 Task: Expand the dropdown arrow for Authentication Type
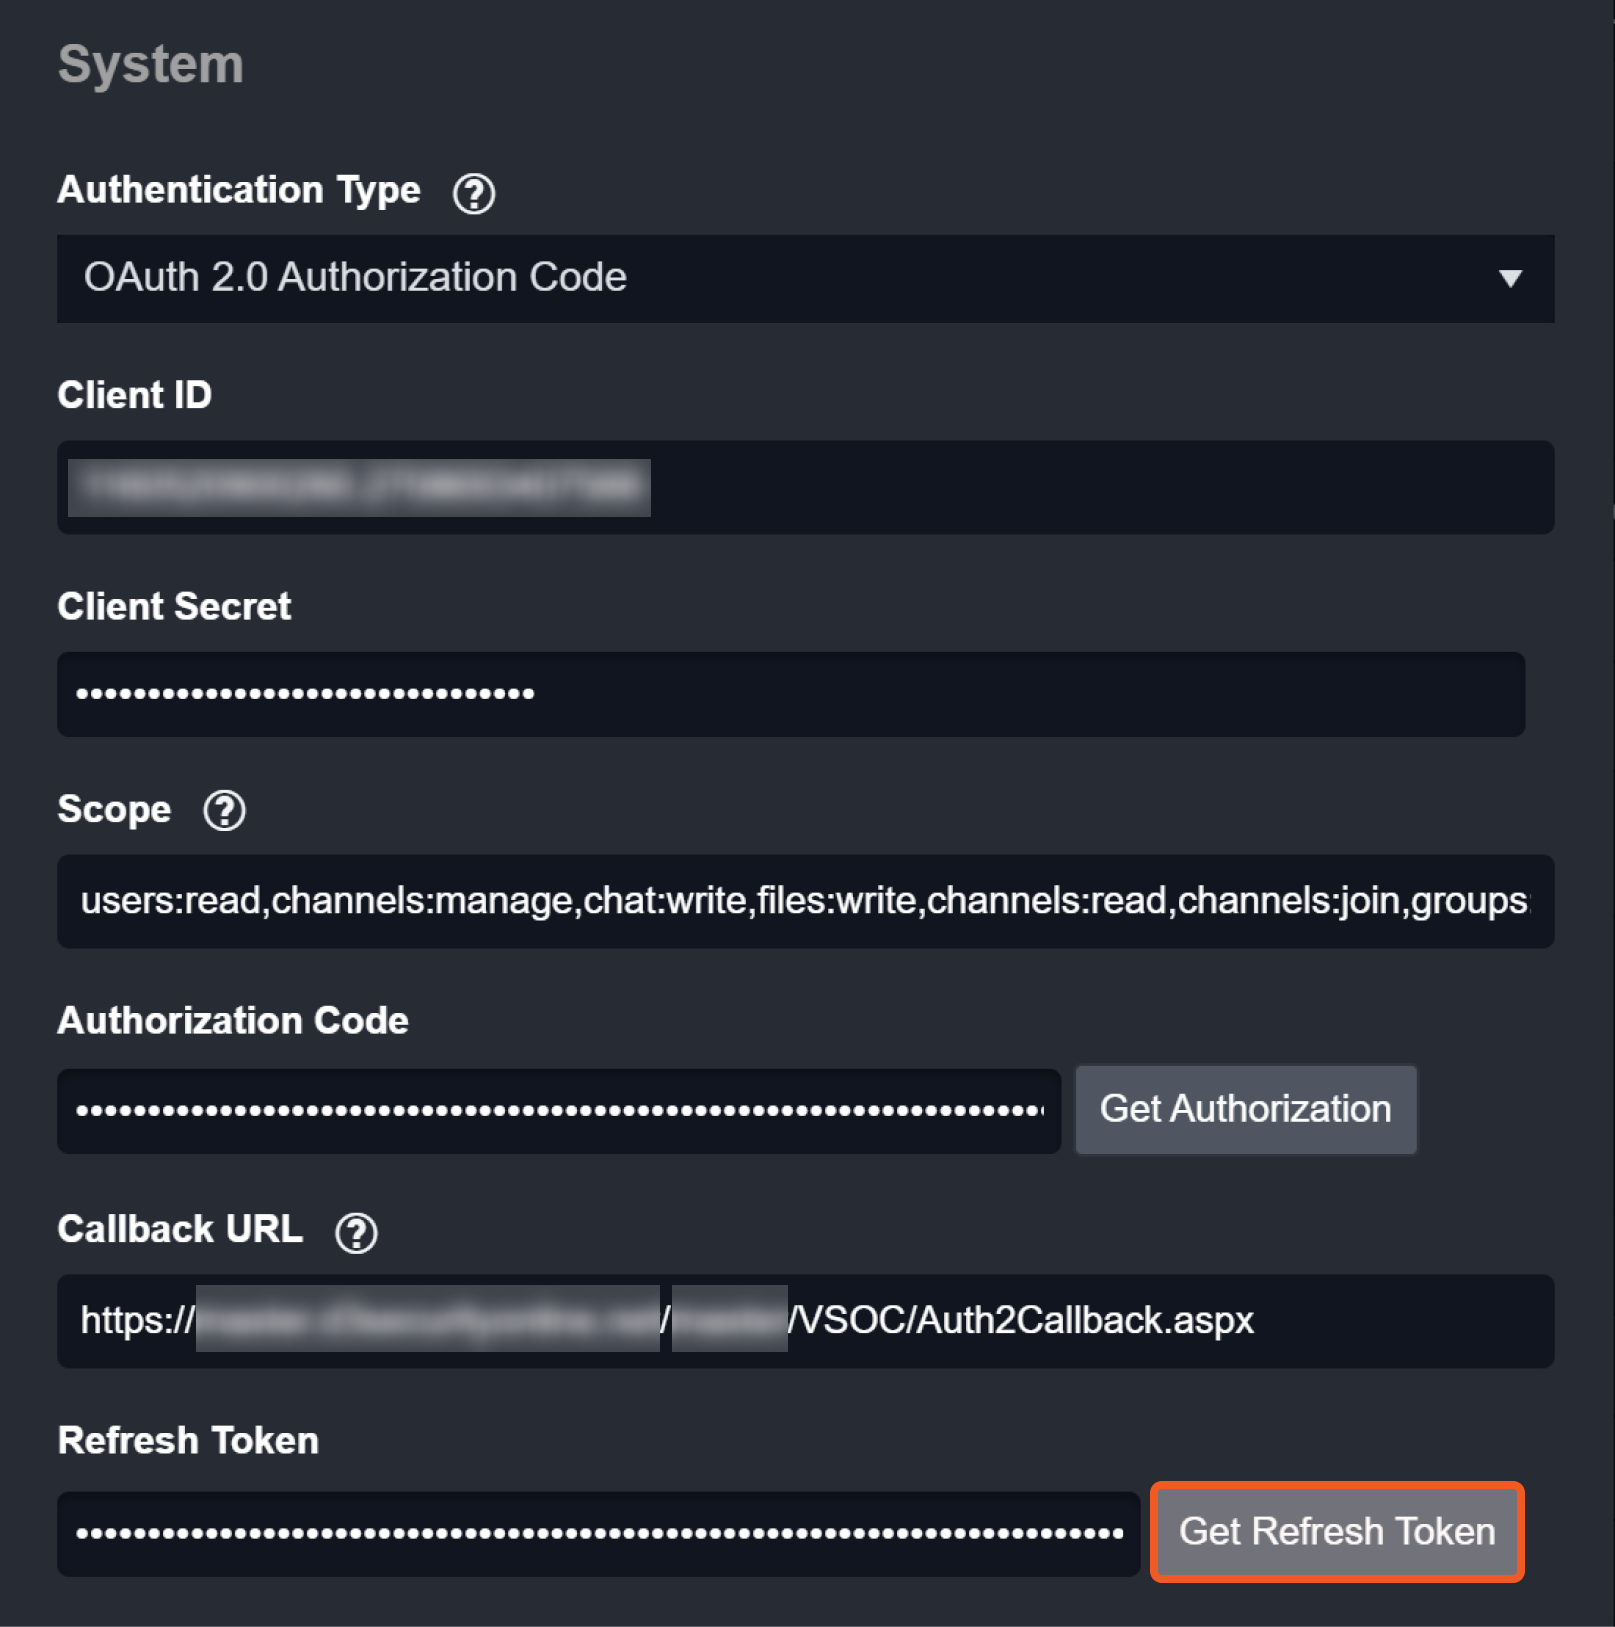1510,279
